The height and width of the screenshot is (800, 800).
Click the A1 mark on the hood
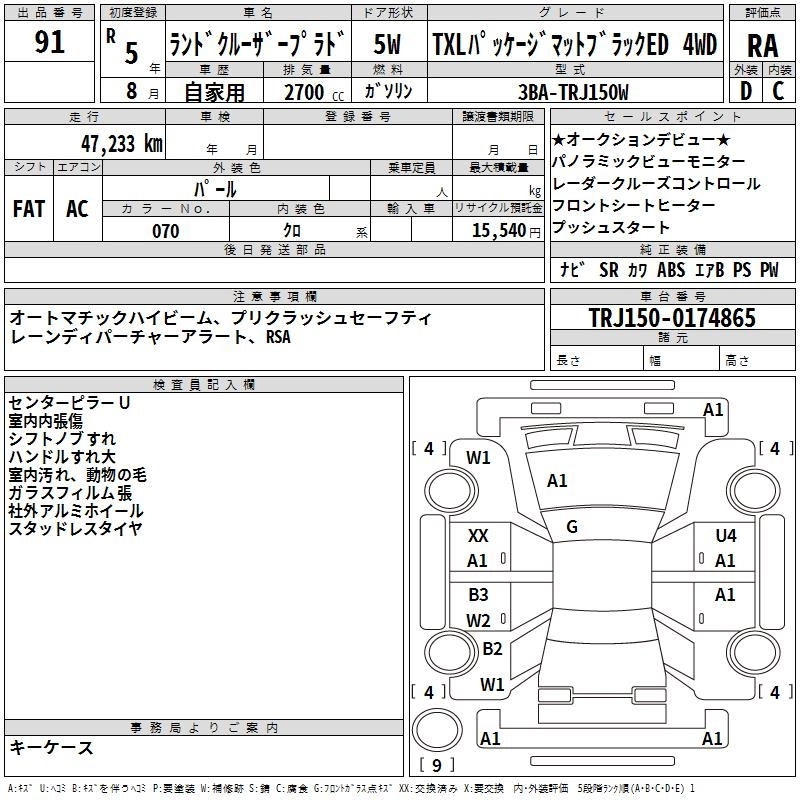[557, 481]
